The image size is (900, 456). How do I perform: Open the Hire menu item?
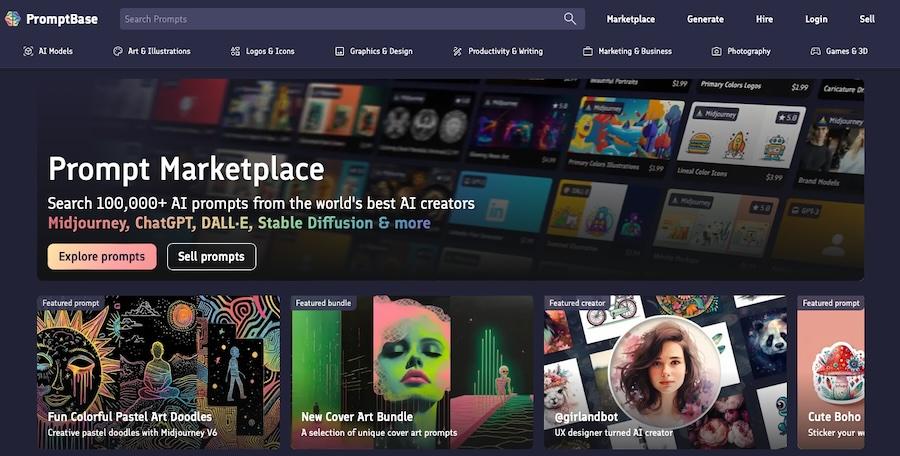coord(764,19)
